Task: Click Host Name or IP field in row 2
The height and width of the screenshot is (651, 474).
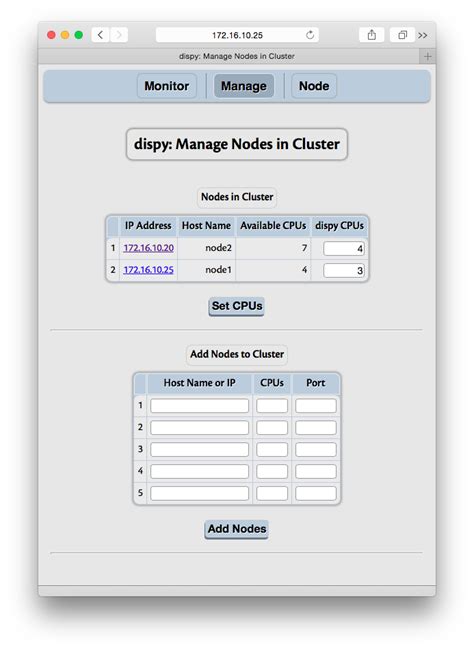Action: [x=199, y=428]
